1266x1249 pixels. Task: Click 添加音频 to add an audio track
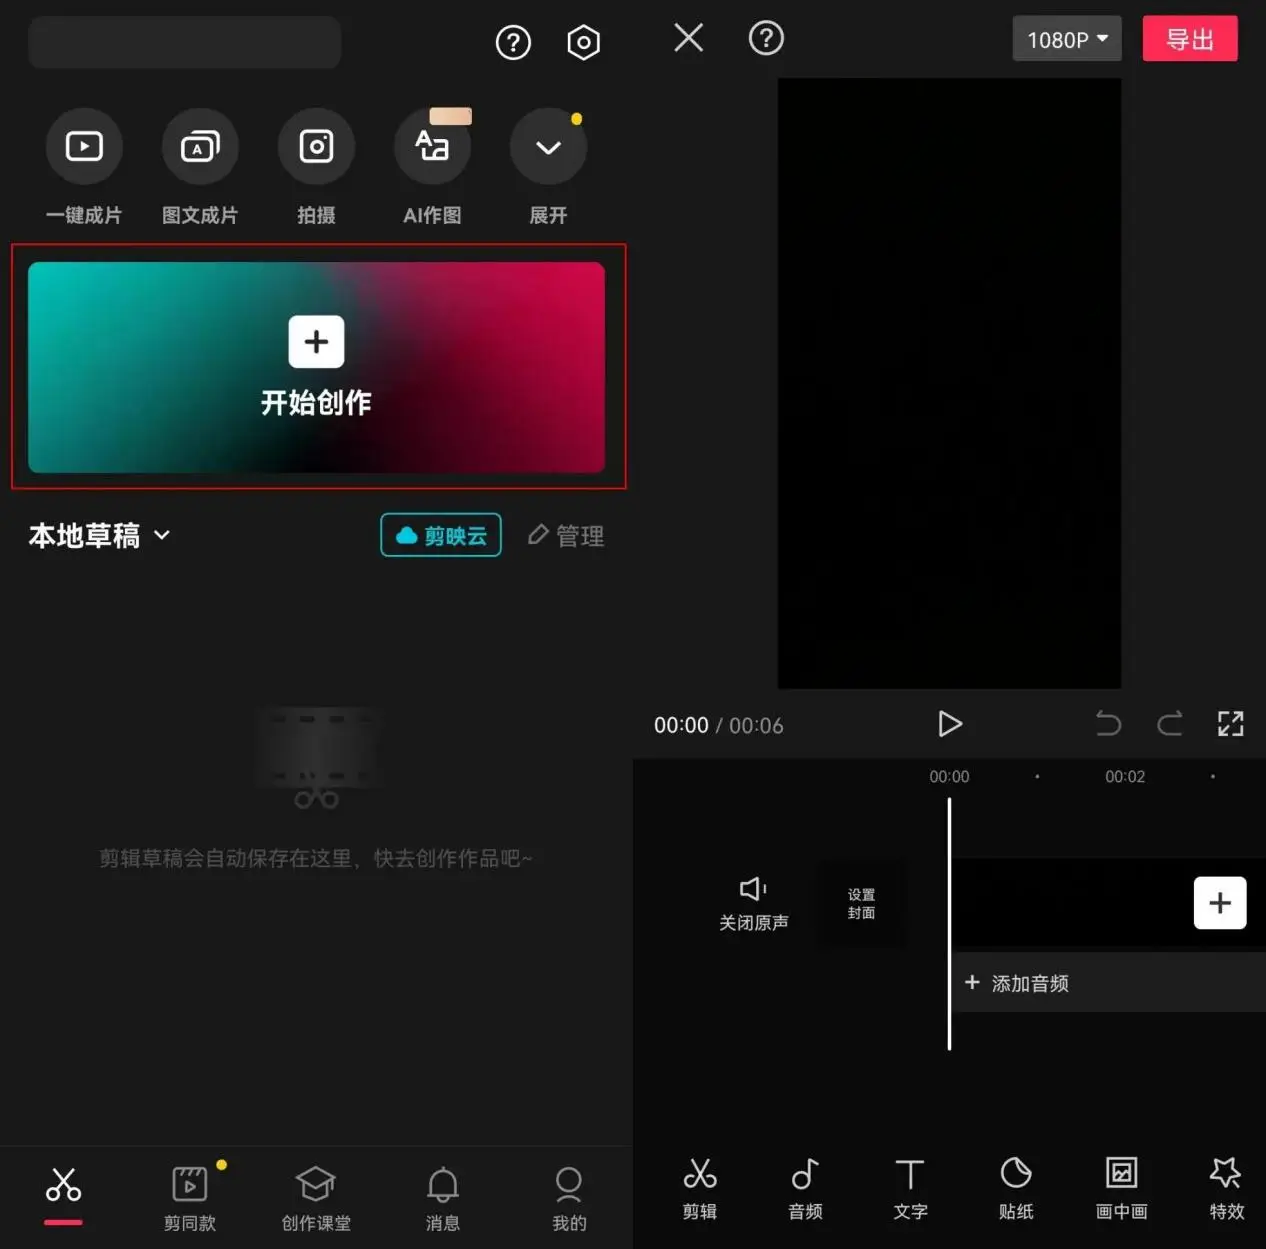[x=1017, y=983]
